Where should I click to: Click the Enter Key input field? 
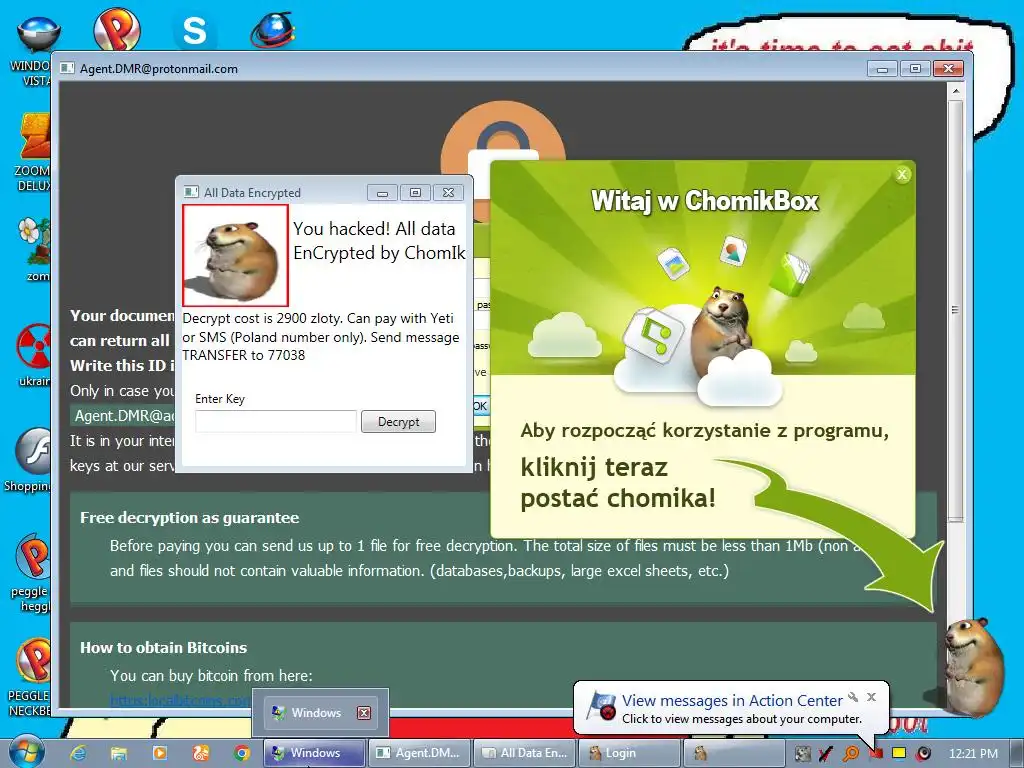click(276, 421)
